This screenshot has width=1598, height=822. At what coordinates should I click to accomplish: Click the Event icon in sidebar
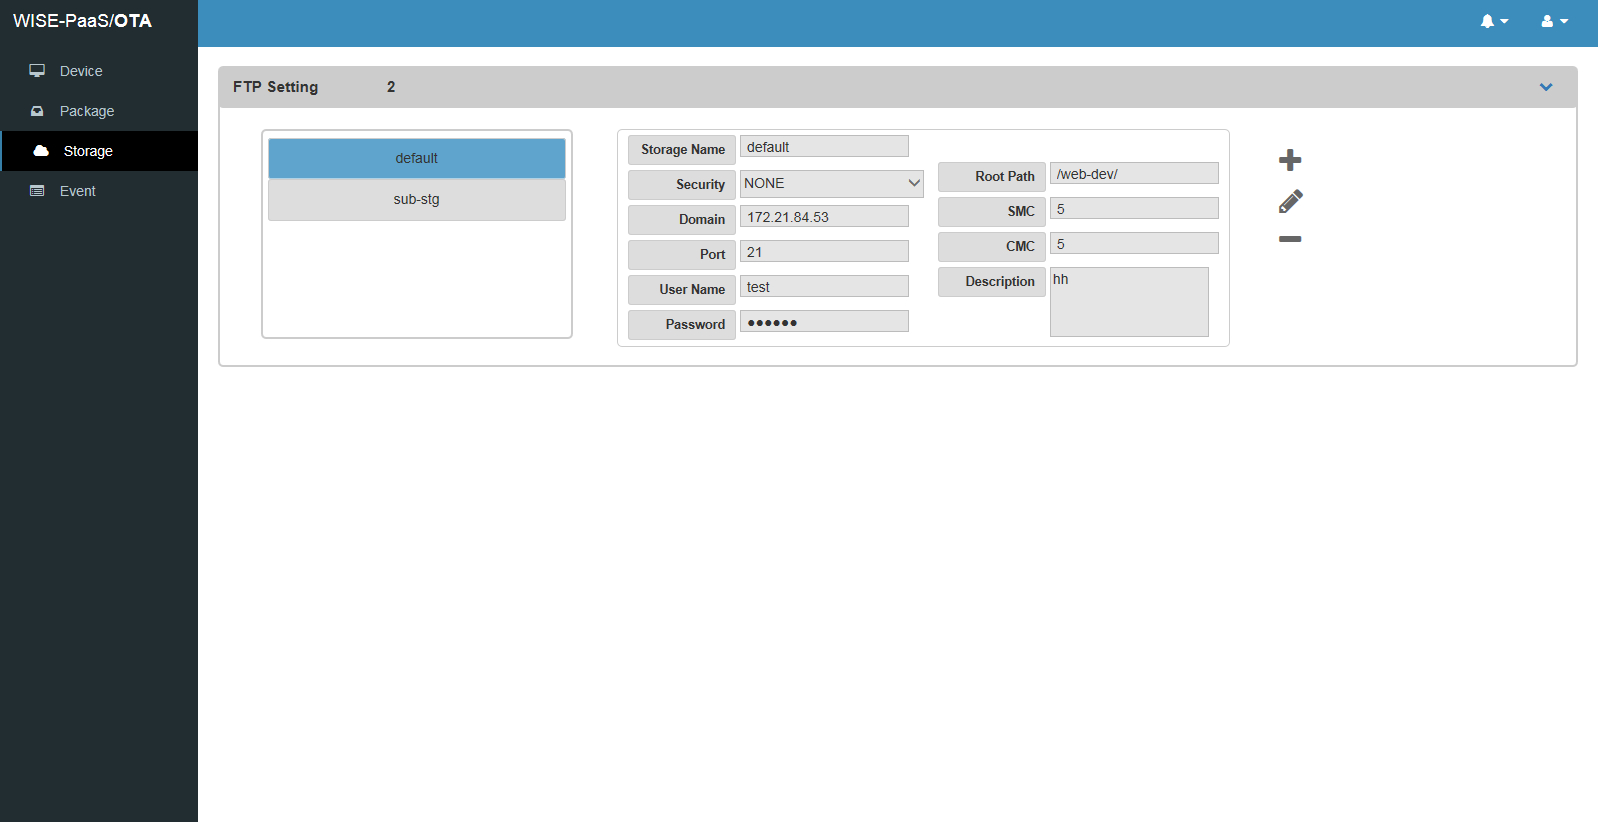point(37,191)
